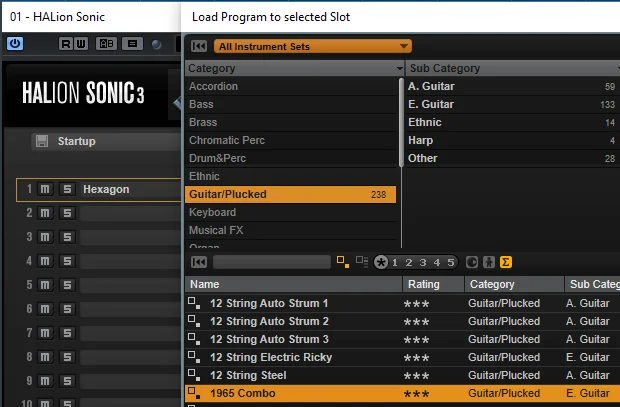Viewport: 620px width, 407px height.
Task: Select the 1965 Combo program
Action: 403,393
